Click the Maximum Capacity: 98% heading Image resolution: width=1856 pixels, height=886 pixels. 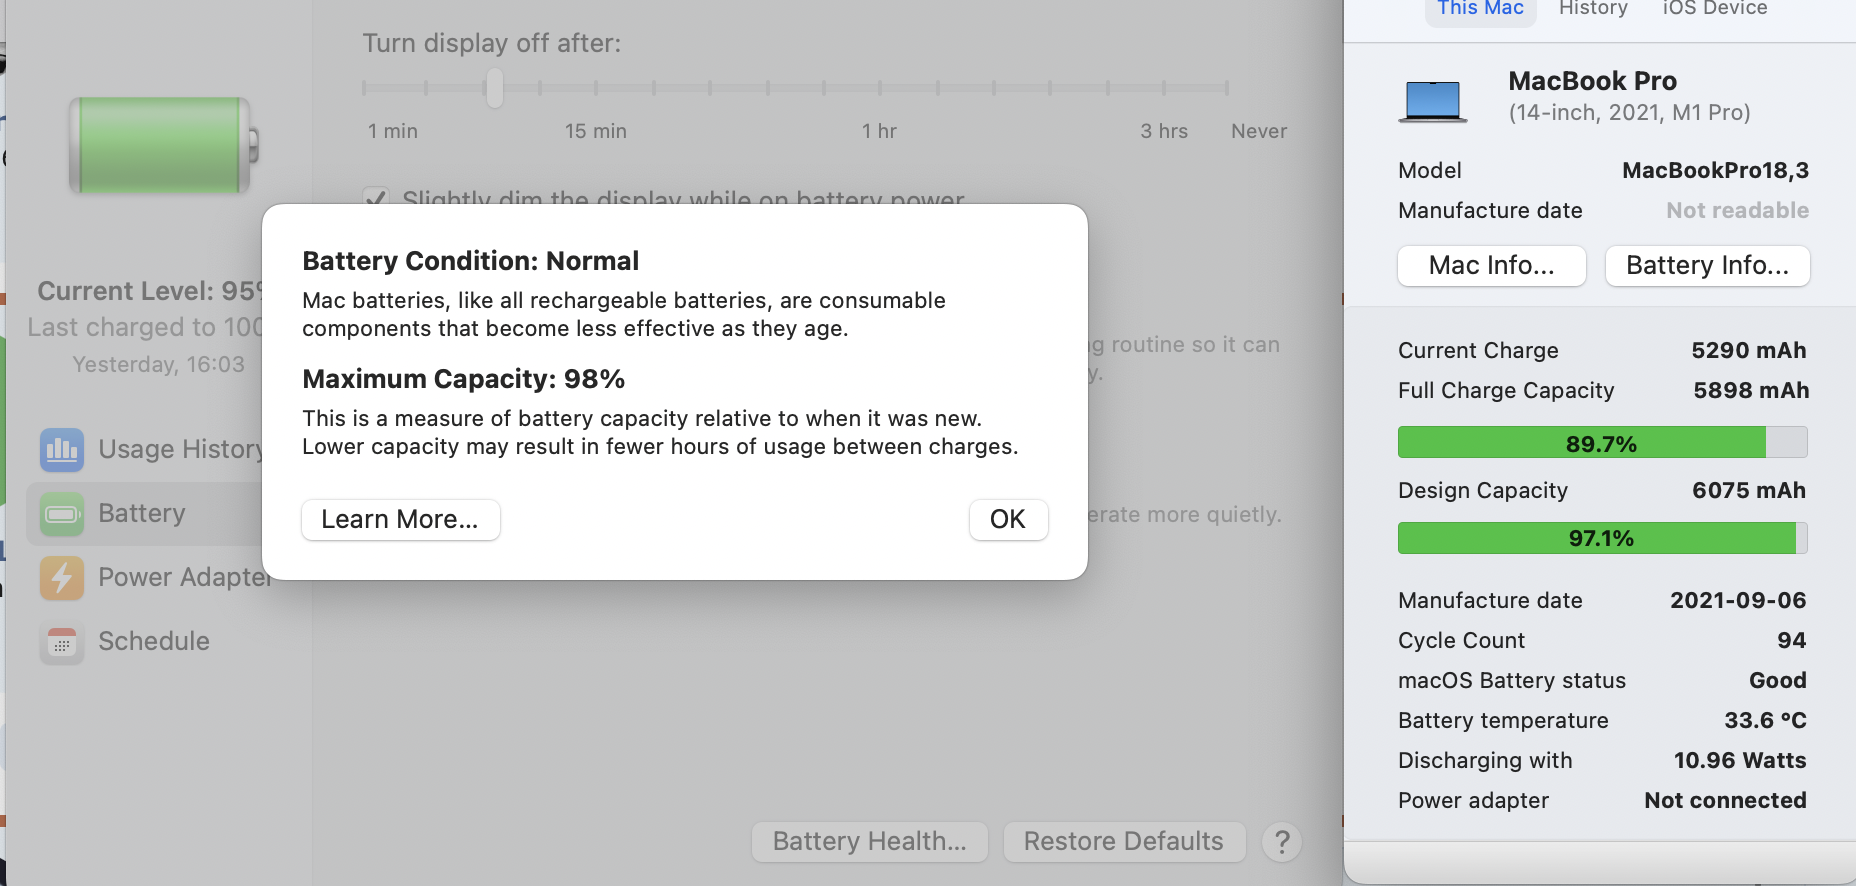coord(464,379)
